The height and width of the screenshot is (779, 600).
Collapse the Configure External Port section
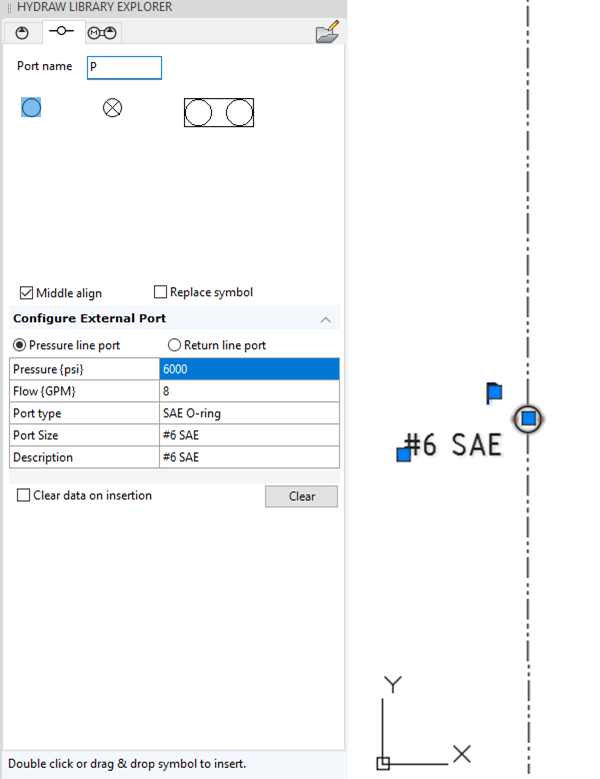[325, 319]
